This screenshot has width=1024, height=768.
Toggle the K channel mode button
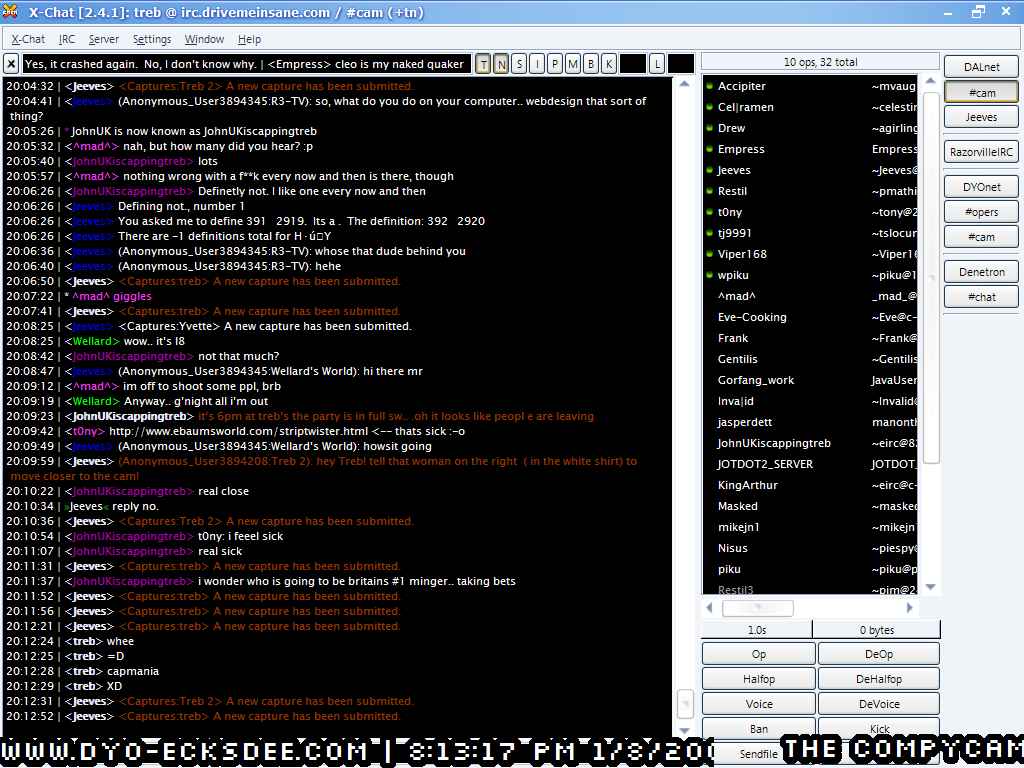click(x=609, y=64)
